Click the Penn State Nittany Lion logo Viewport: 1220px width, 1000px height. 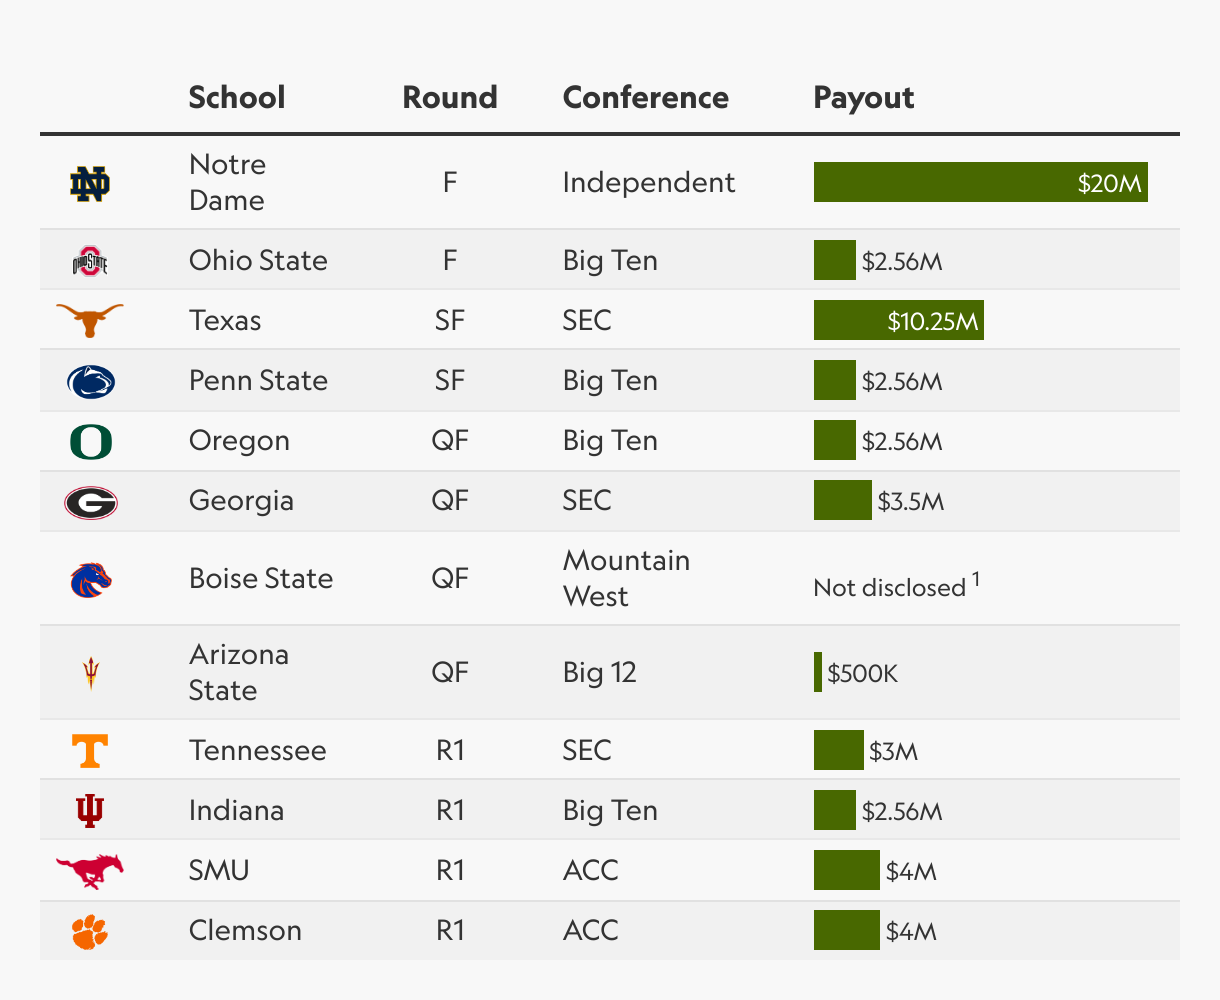(x=90, y=381)
